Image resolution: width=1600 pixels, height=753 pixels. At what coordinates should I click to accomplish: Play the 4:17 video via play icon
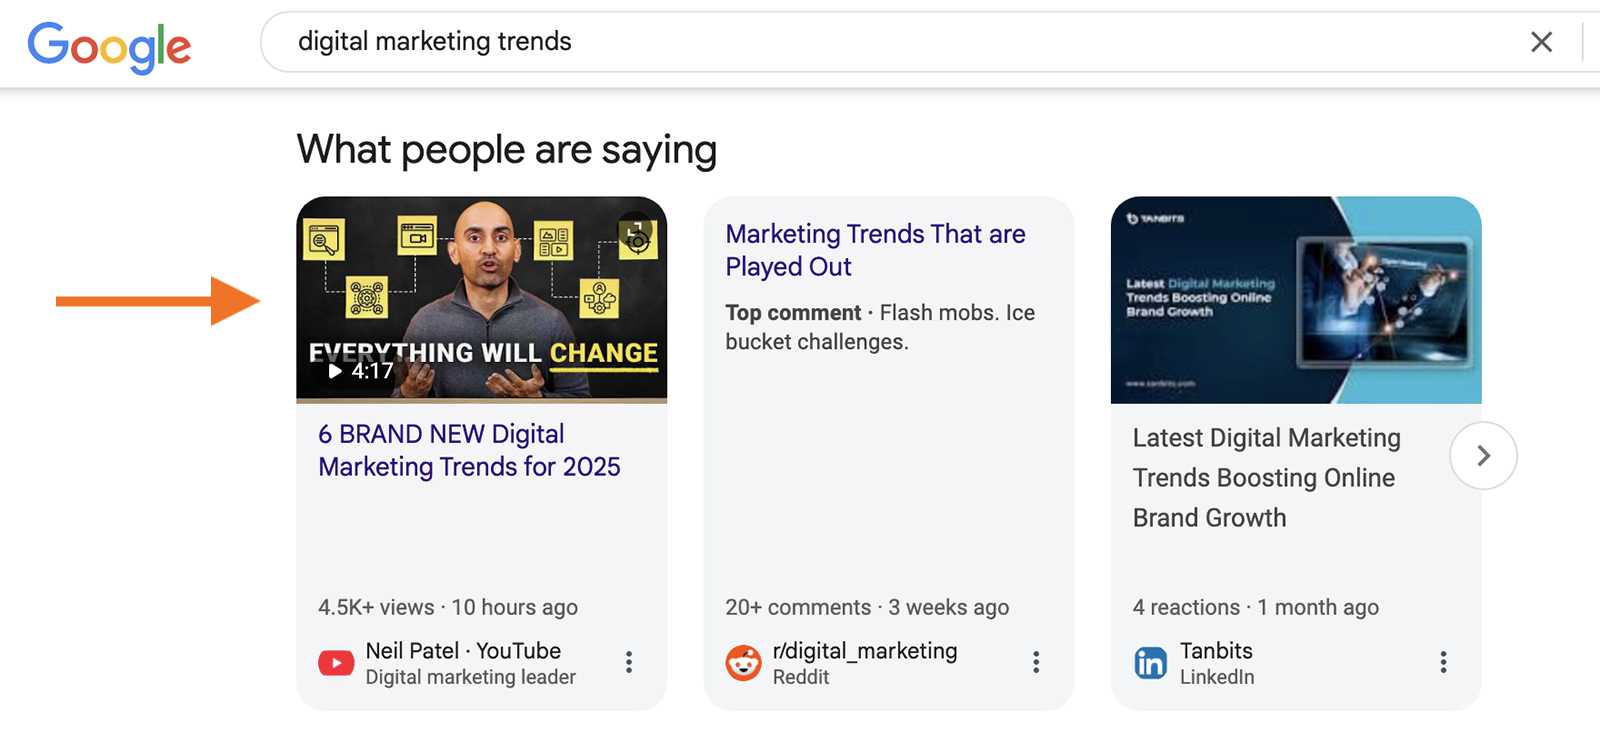(x=335, y=371)
